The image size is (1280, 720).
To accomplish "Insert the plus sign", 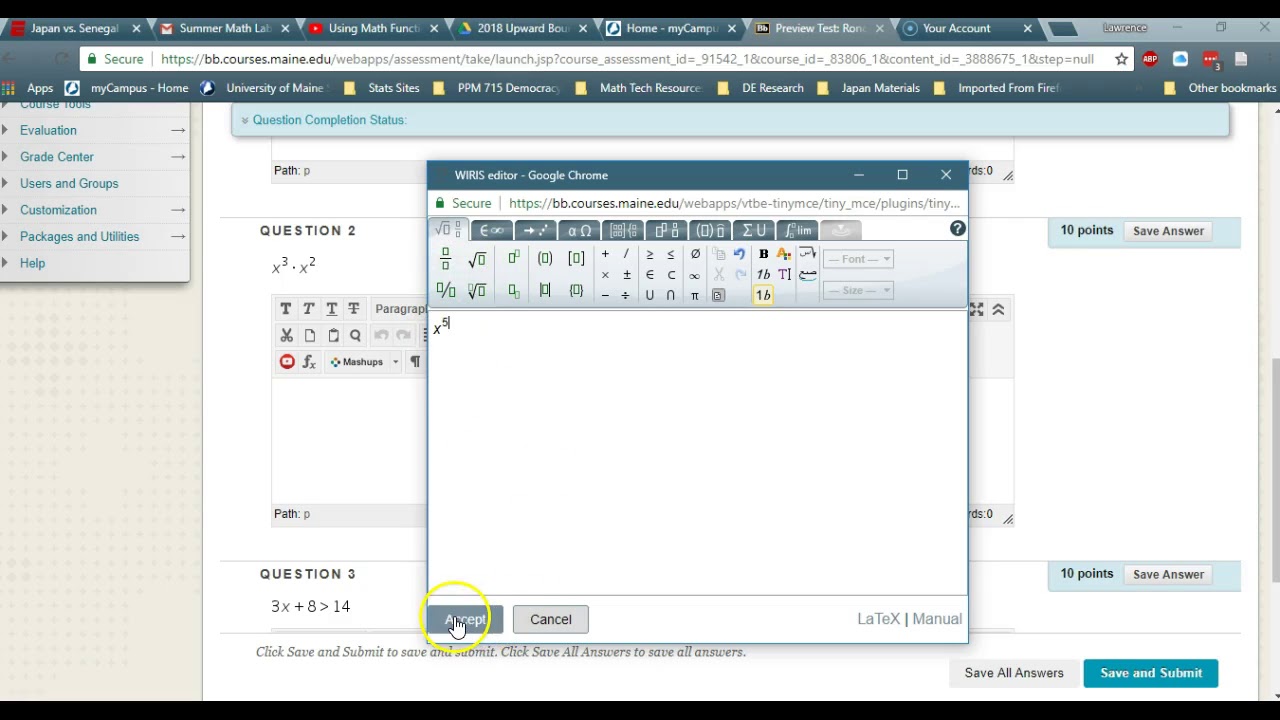I will [605, 254].
